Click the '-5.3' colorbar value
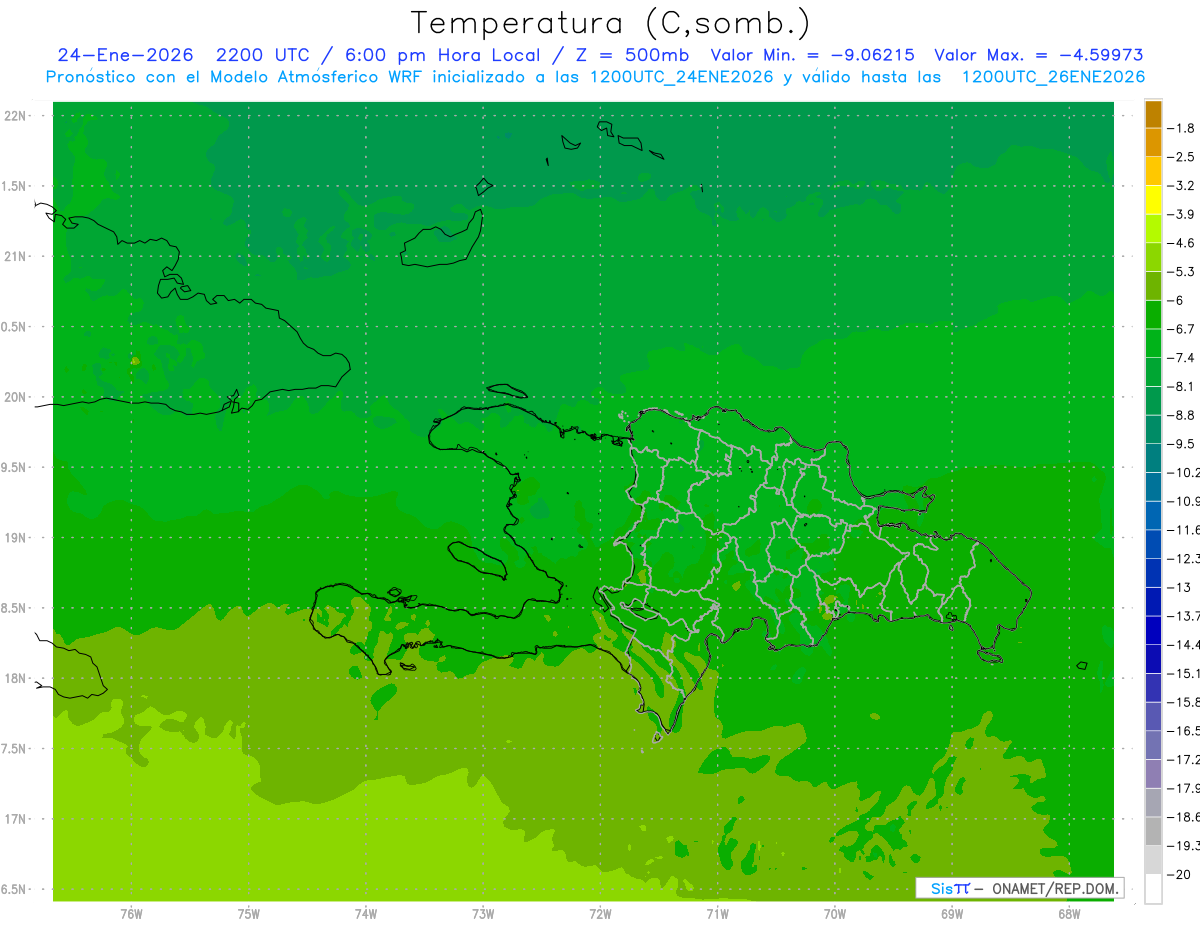The image size is (1200, 927). point(1181,271)
